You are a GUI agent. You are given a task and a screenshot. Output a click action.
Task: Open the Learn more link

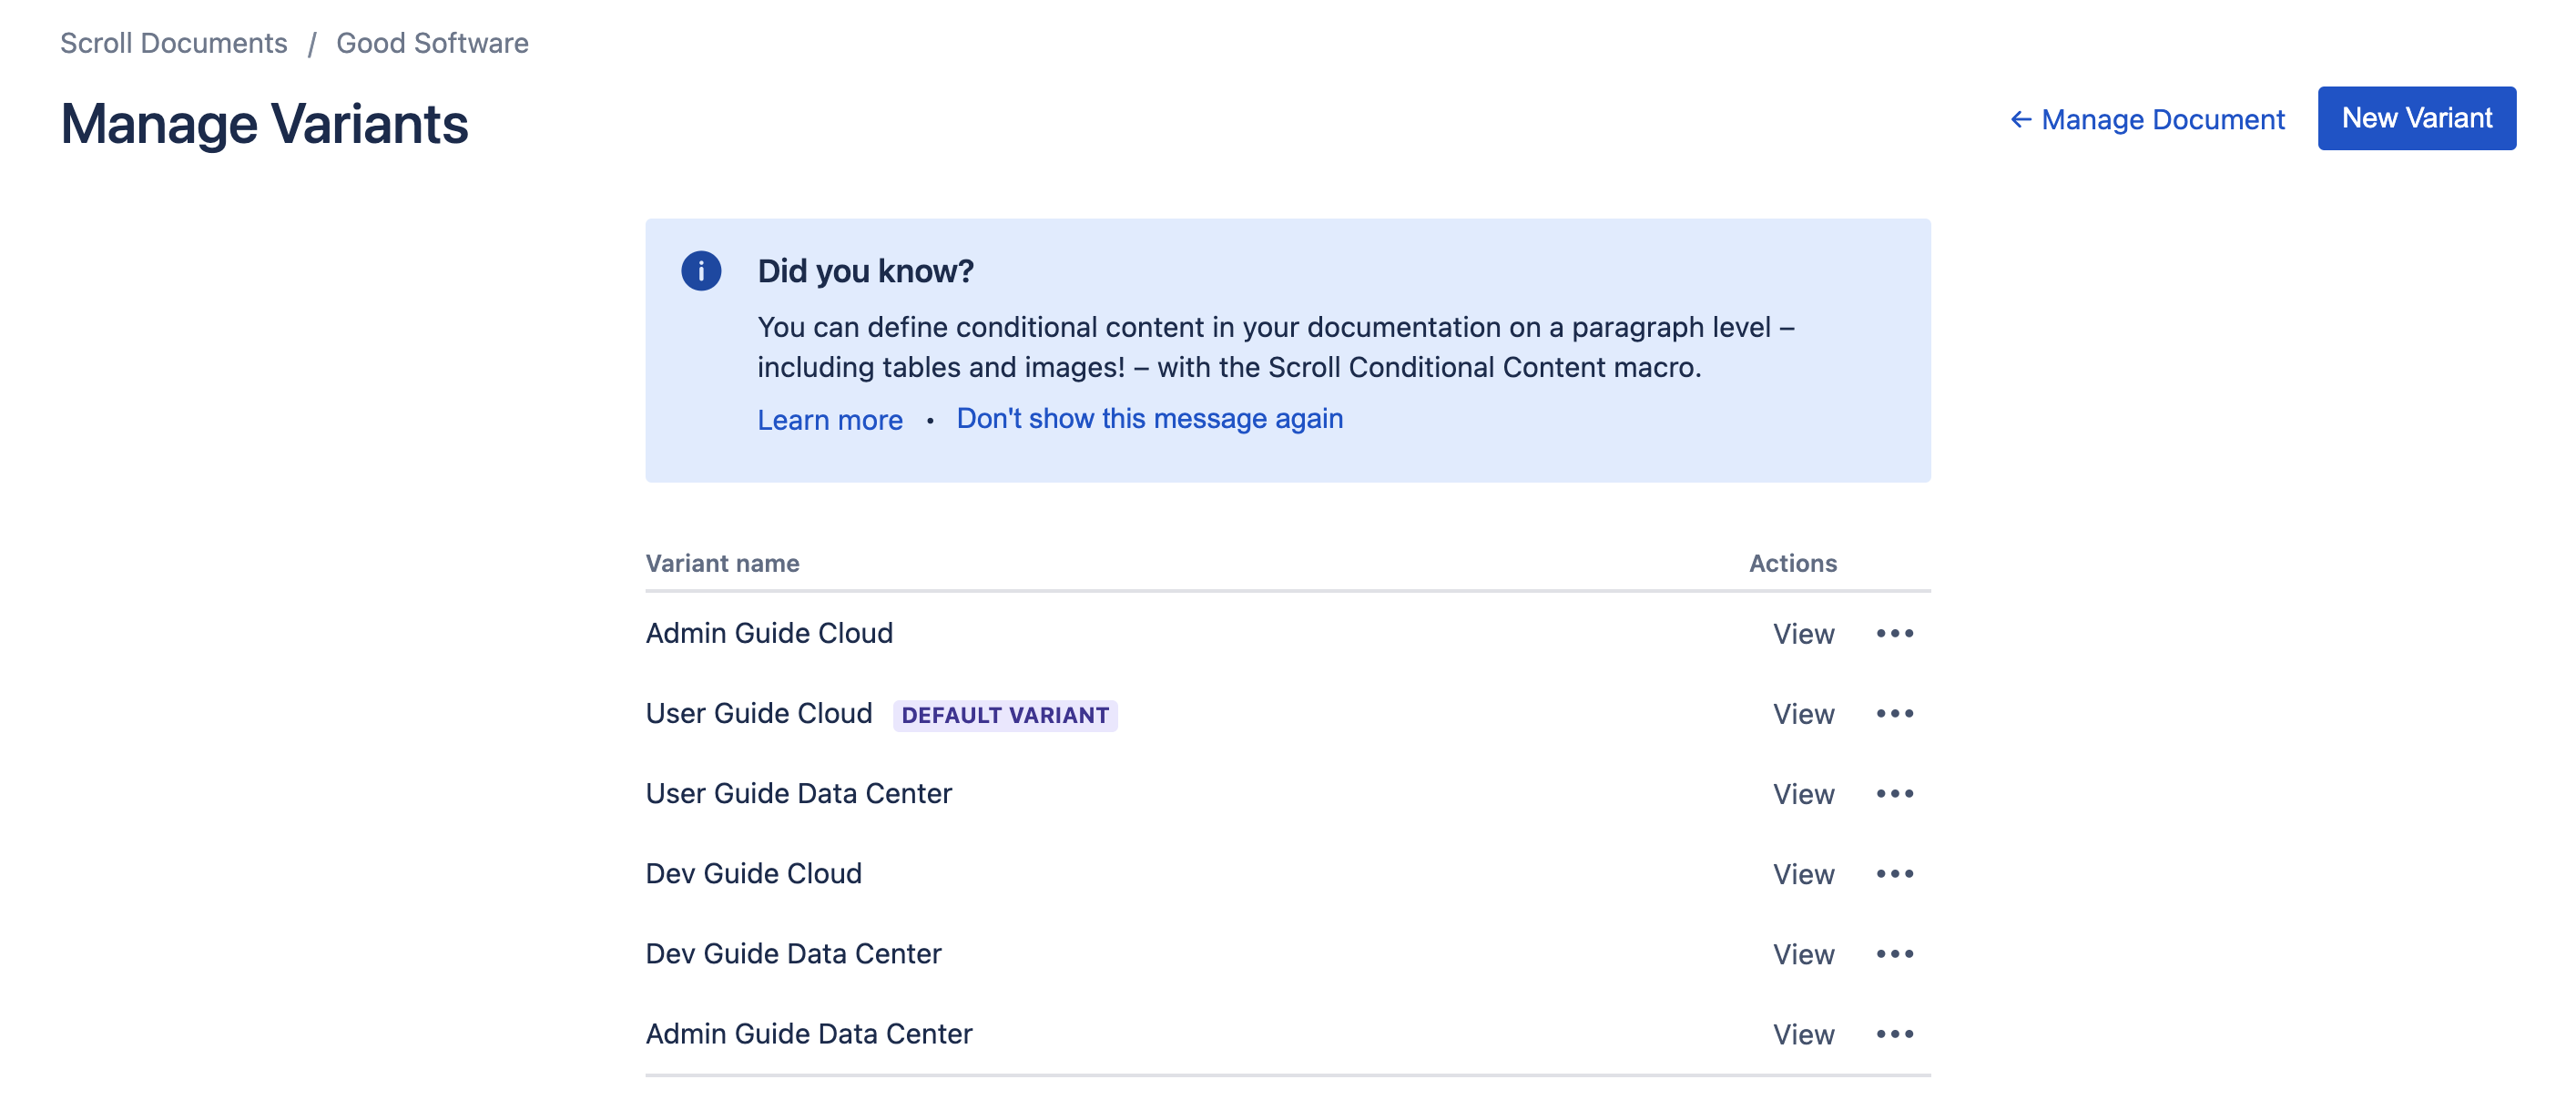tap(829, 420)
